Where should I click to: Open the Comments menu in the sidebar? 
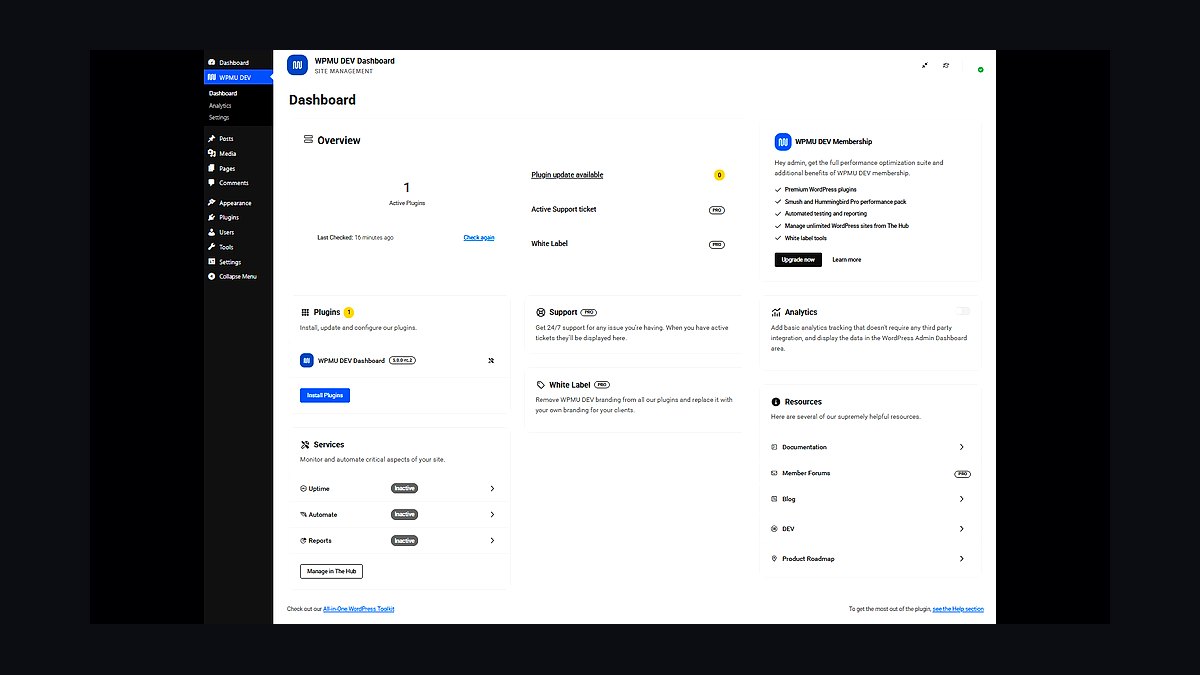(238, 183)
